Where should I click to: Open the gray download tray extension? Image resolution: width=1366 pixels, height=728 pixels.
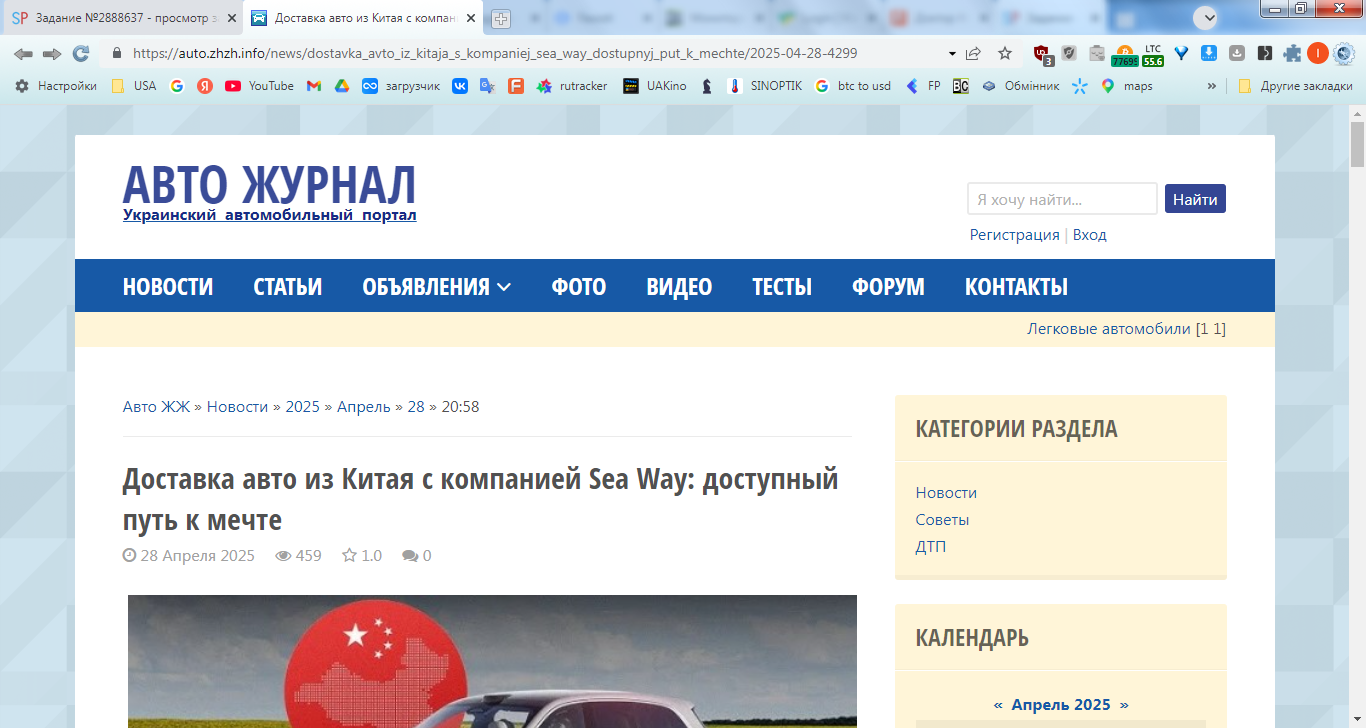[1237, 54]
